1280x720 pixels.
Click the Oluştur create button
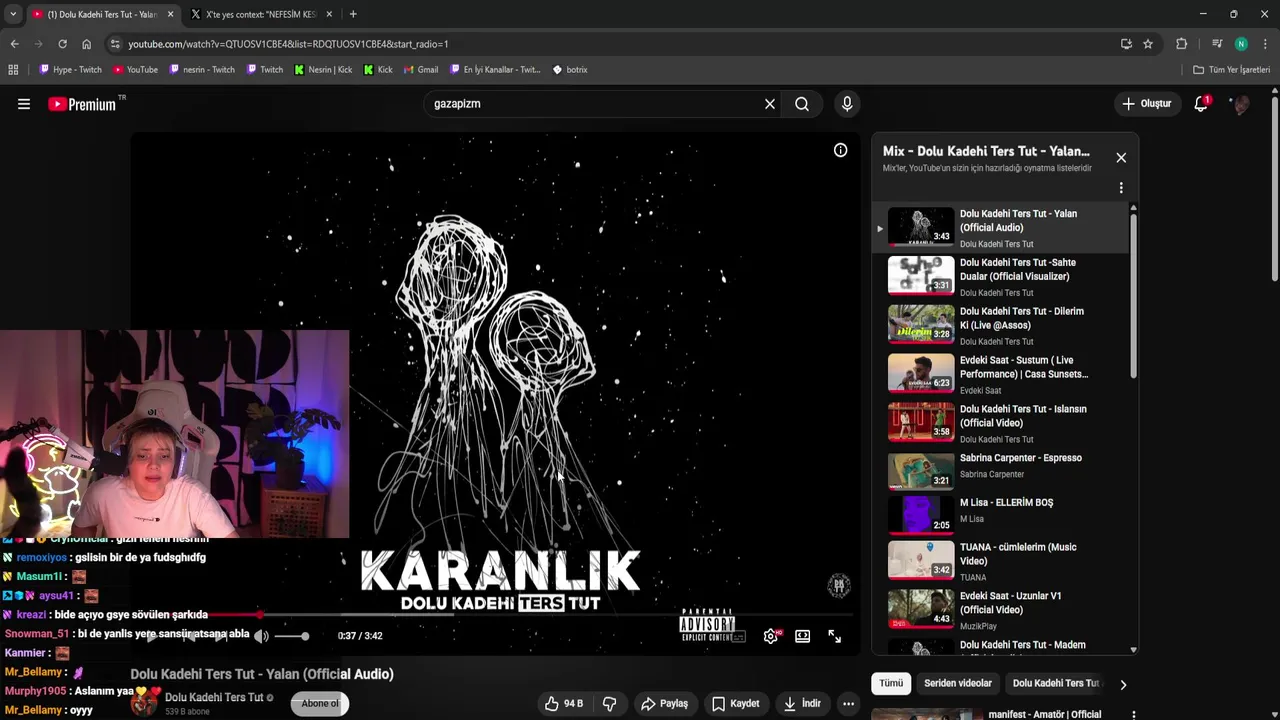1146,104
